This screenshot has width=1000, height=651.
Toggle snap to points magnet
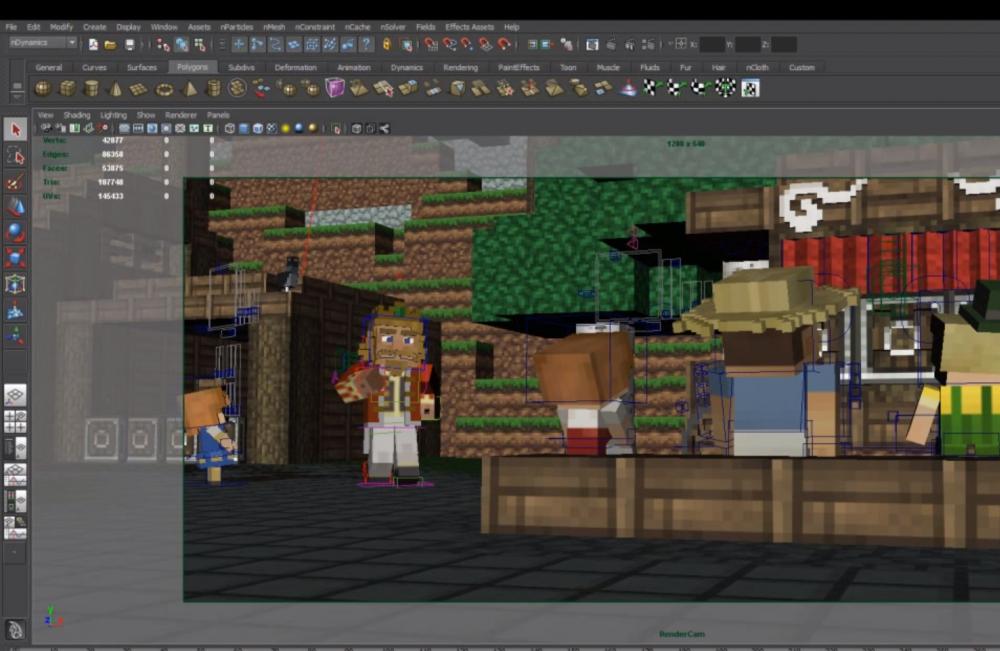pyautogui.click(x=467, y=45)
